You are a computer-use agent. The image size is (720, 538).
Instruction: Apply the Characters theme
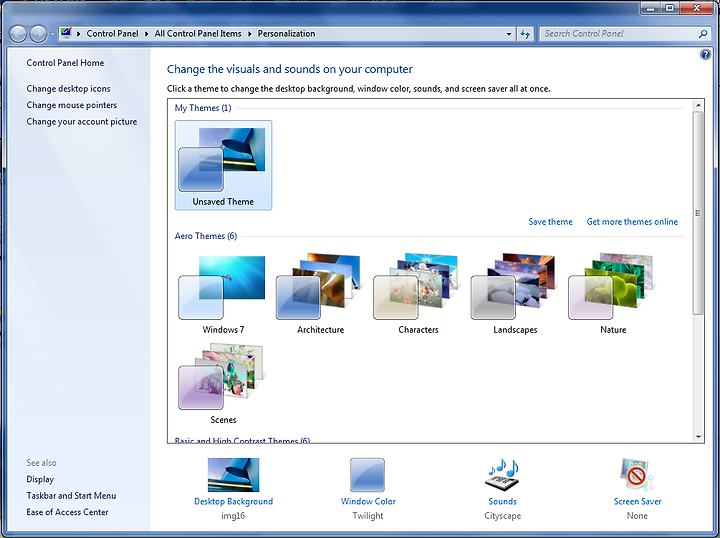tap(418, 294)
